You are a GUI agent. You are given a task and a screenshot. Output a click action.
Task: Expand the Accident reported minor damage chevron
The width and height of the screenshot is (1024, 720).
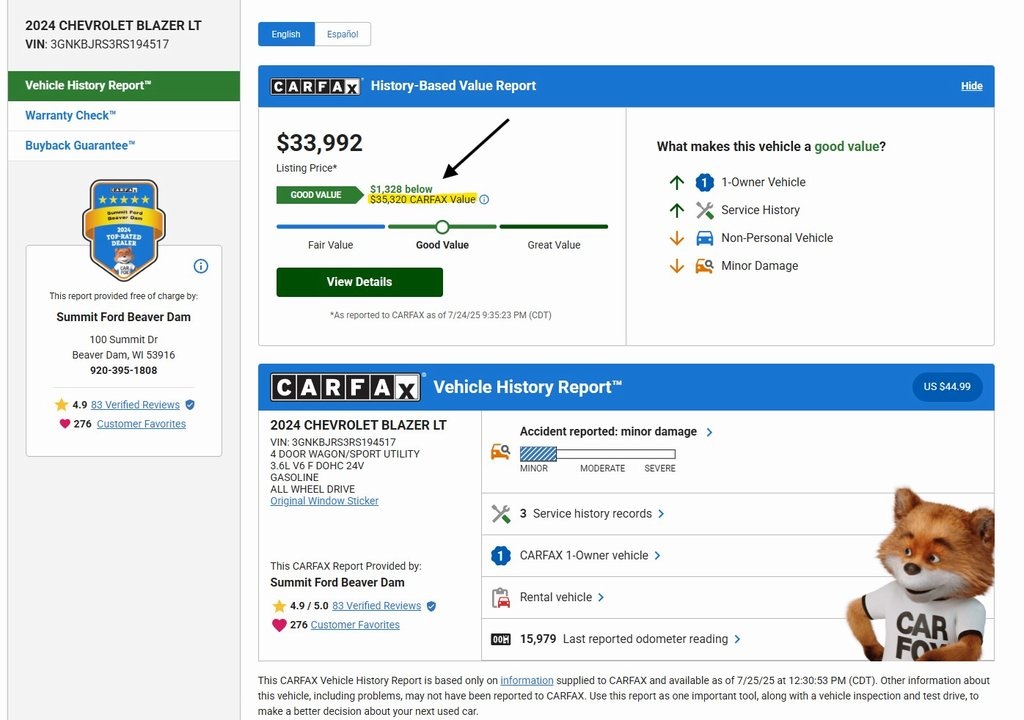[x=709, y=432]
